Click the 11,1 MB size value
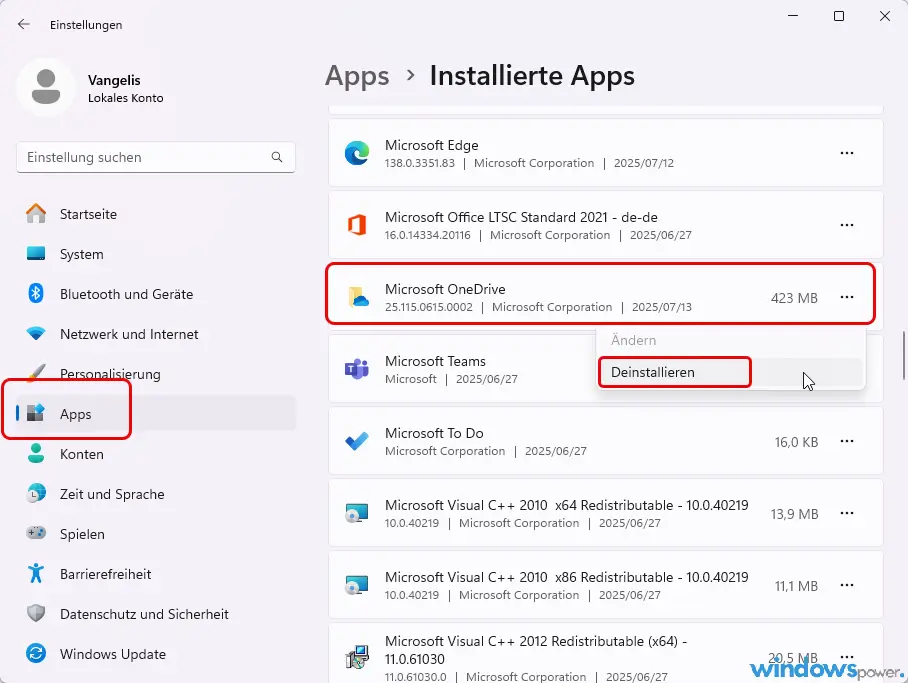Image resolution: width=908 pixels, height=683 pixels. [796, 586]
